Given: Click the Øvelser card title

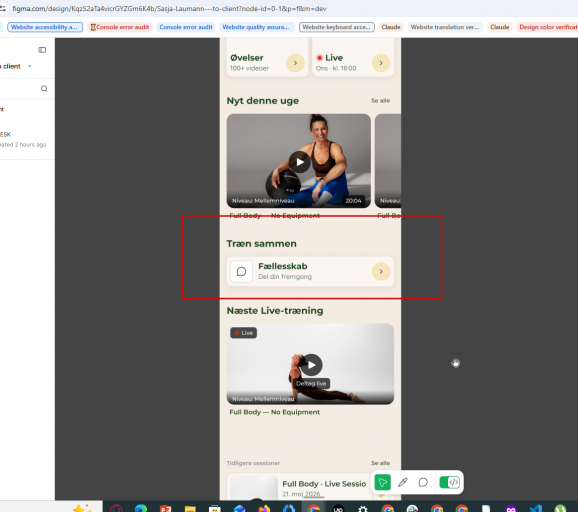Looking at the screenshot, I should [247, 58].
